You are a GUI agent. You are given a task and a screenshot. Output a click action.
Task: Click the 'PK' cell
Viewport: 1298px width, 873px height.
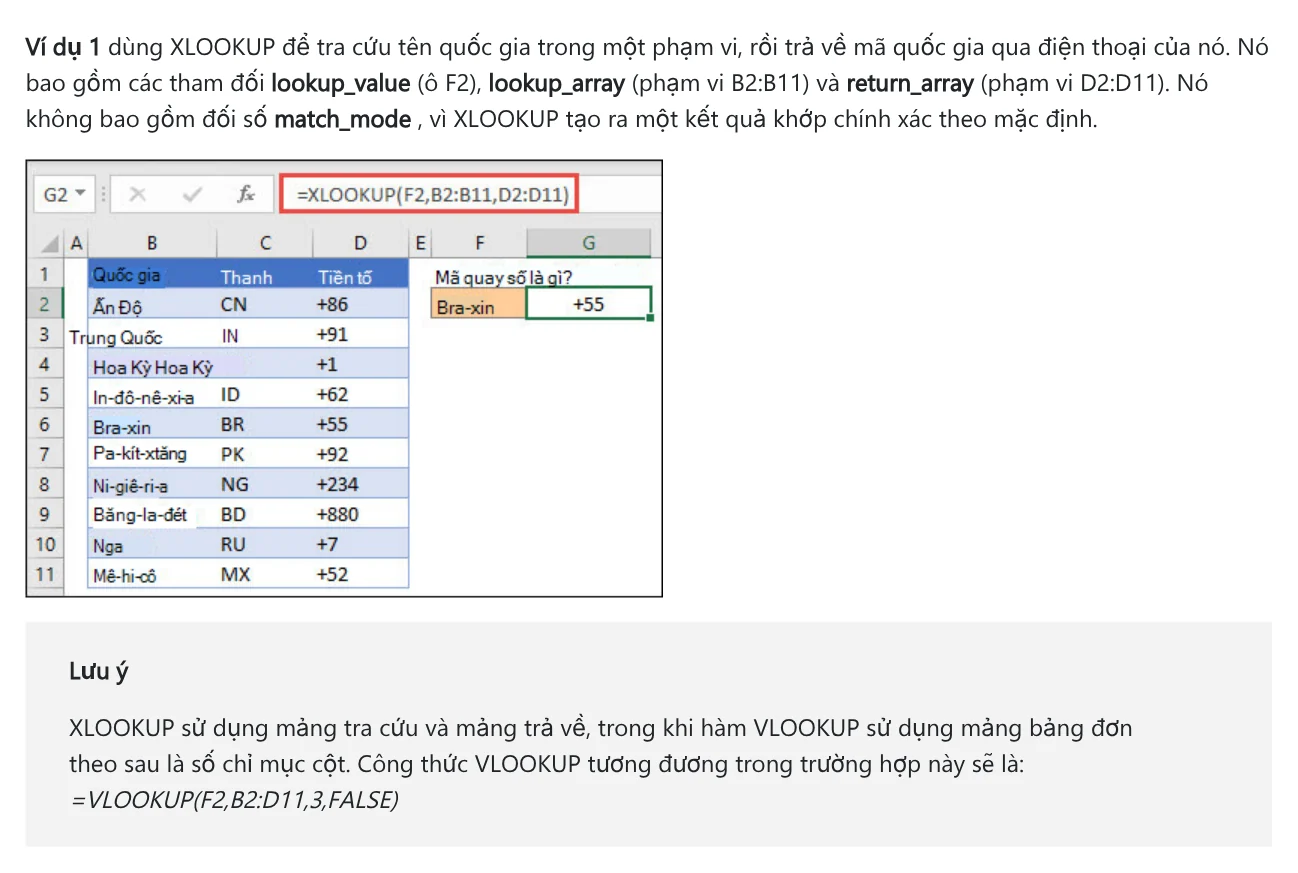264,454
